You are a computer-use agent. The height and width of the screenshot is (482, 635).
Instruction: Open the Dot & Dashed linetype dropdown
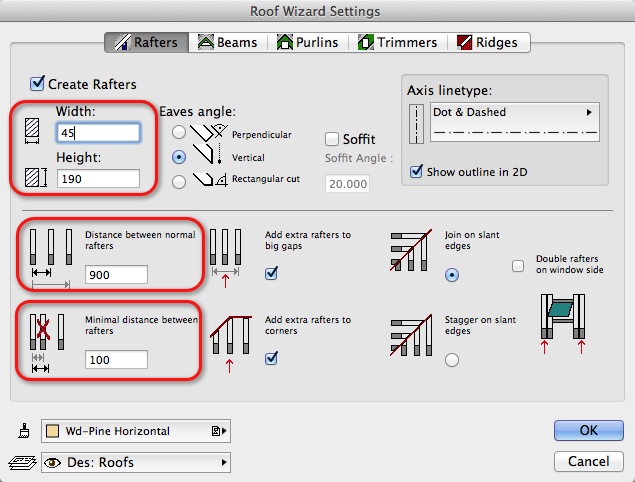click(515, 122)
